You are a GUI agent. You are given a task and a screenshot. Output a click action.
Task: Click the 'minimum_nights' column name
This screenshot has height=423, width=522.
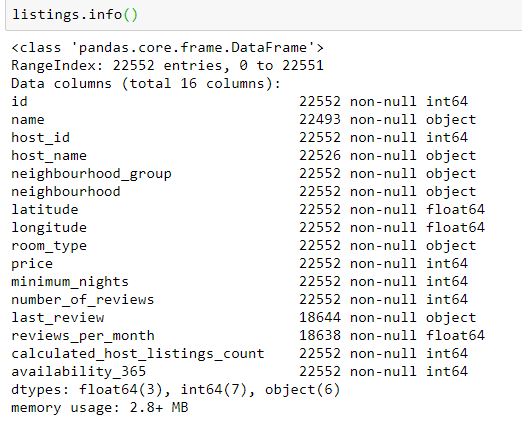click(70, 282)
